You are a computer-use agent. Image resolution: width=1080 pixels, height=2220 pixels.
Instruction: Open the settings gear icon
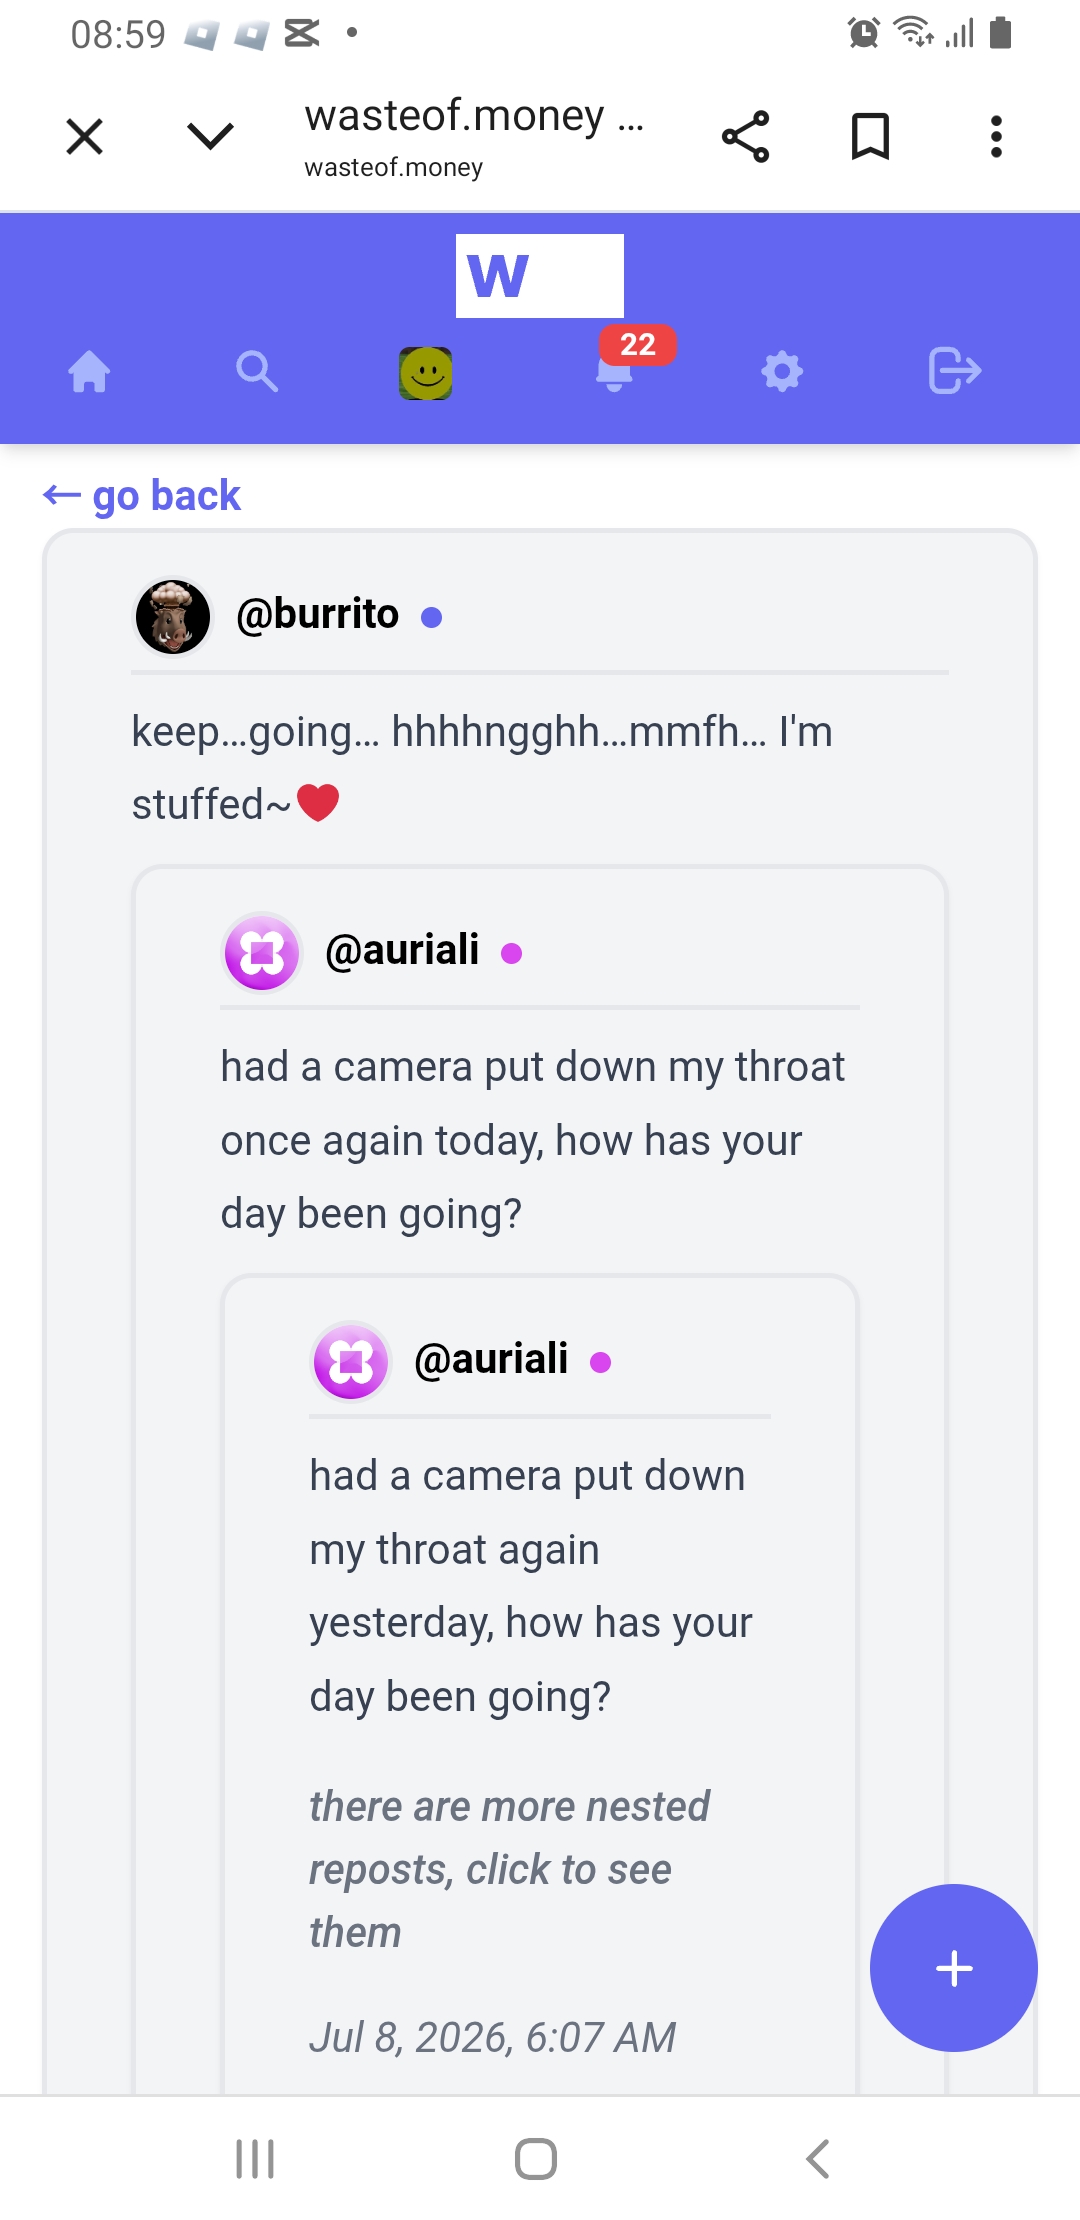tap(782, 372)
